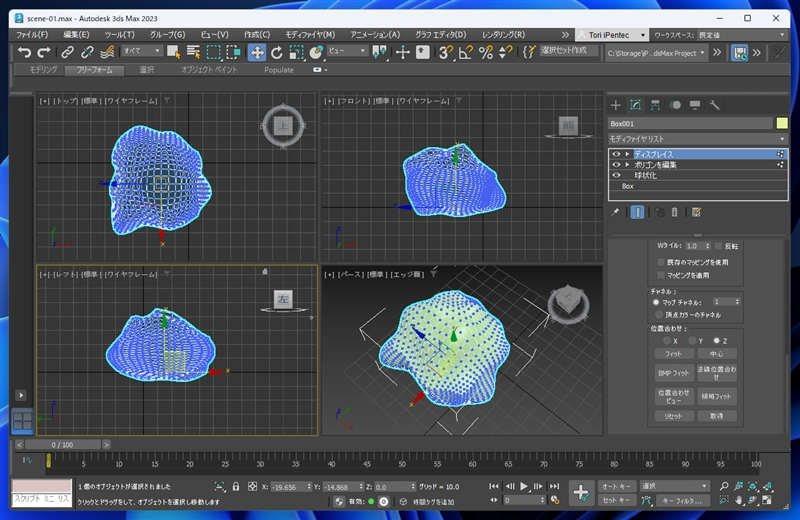
Task: Click the BMP フィット button
Action: [x=674, y=373]
